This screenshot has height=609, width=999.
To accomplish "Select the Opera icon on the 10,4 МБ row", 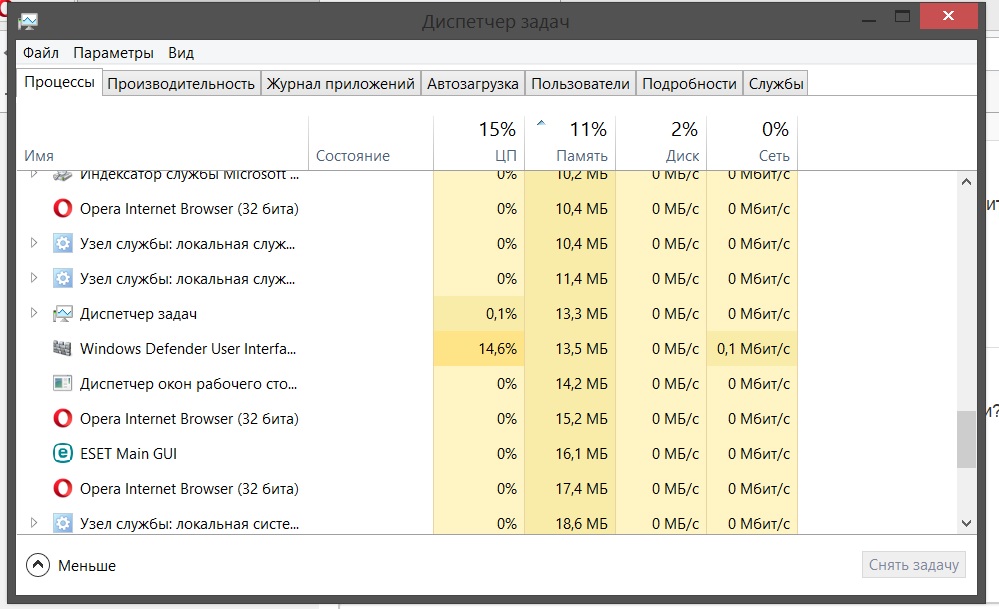I will [x=62, y=209].
